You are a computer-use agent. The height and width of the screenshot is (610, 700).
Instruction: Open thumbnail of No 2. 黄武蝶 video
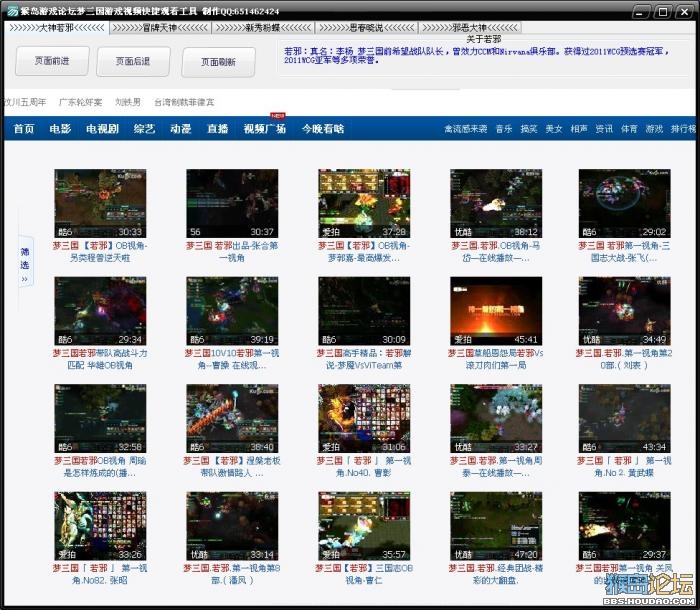(624, 418)
